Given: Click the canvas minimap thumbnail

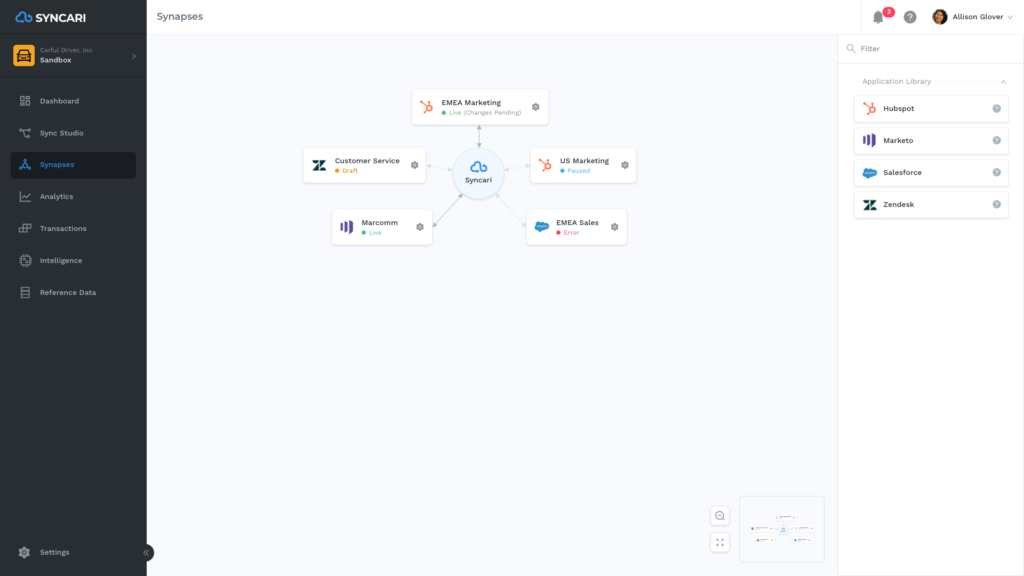Looking at the screenshot, I should coord(782,529).
